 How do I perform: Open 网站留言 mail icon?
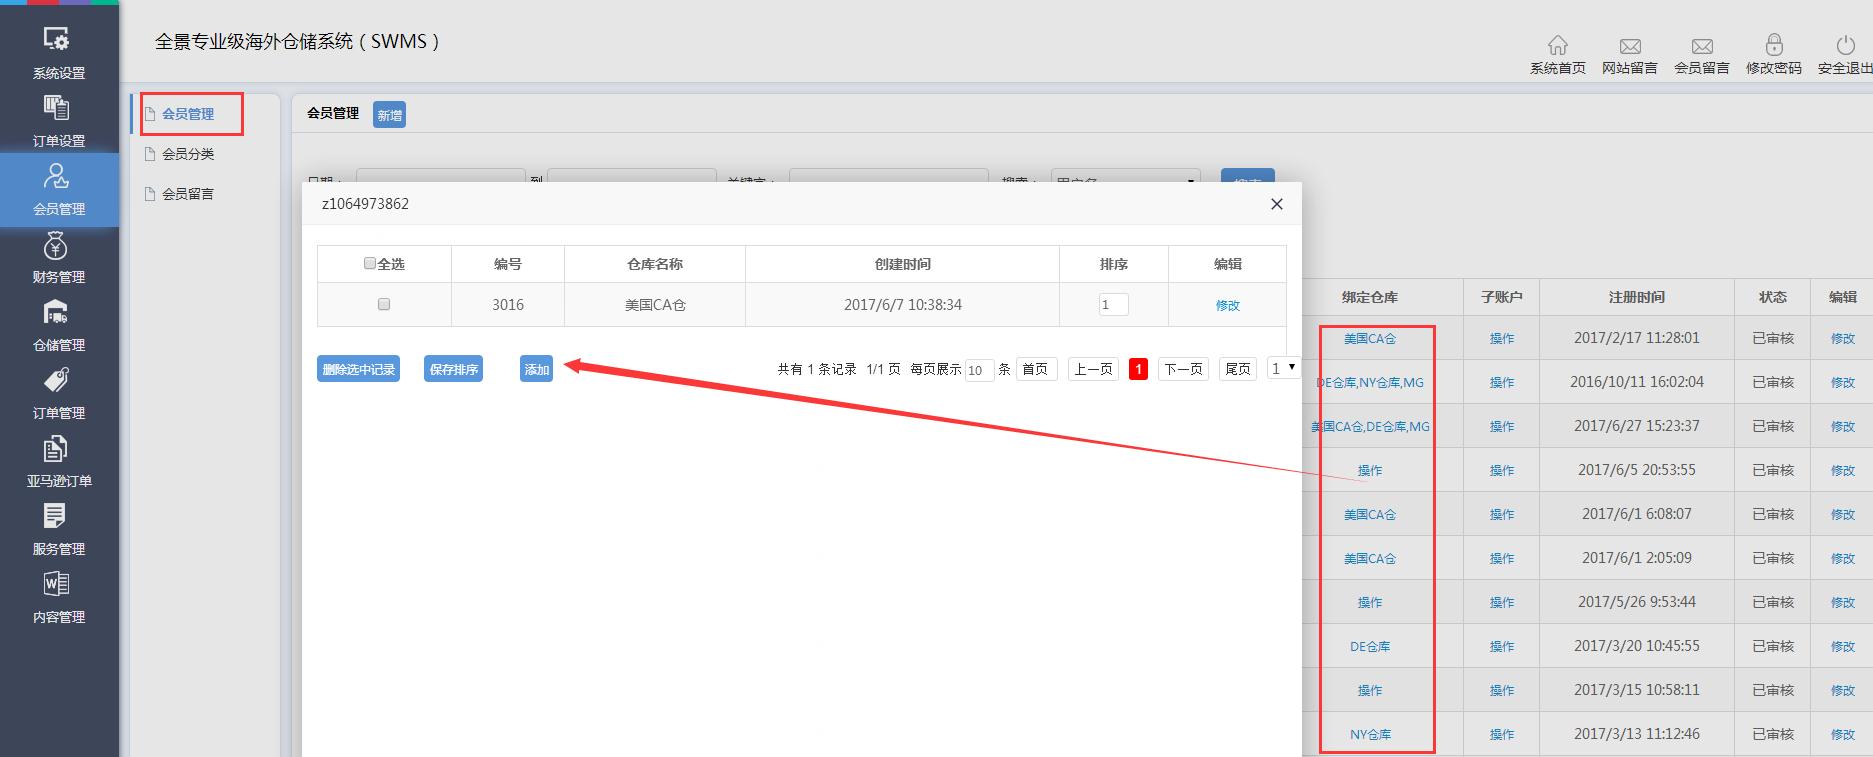[x=1629, y=46]
